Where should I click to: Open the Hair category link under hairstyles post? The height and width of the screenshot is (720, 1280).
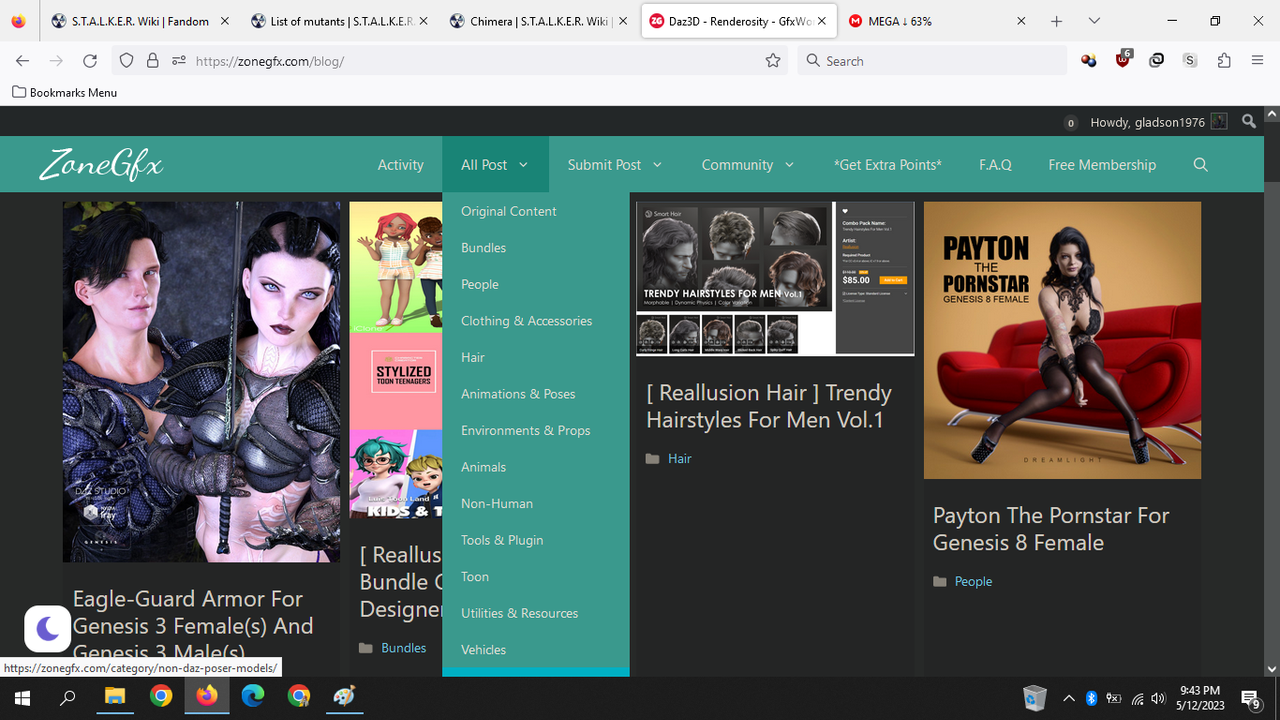pos(680,458)
